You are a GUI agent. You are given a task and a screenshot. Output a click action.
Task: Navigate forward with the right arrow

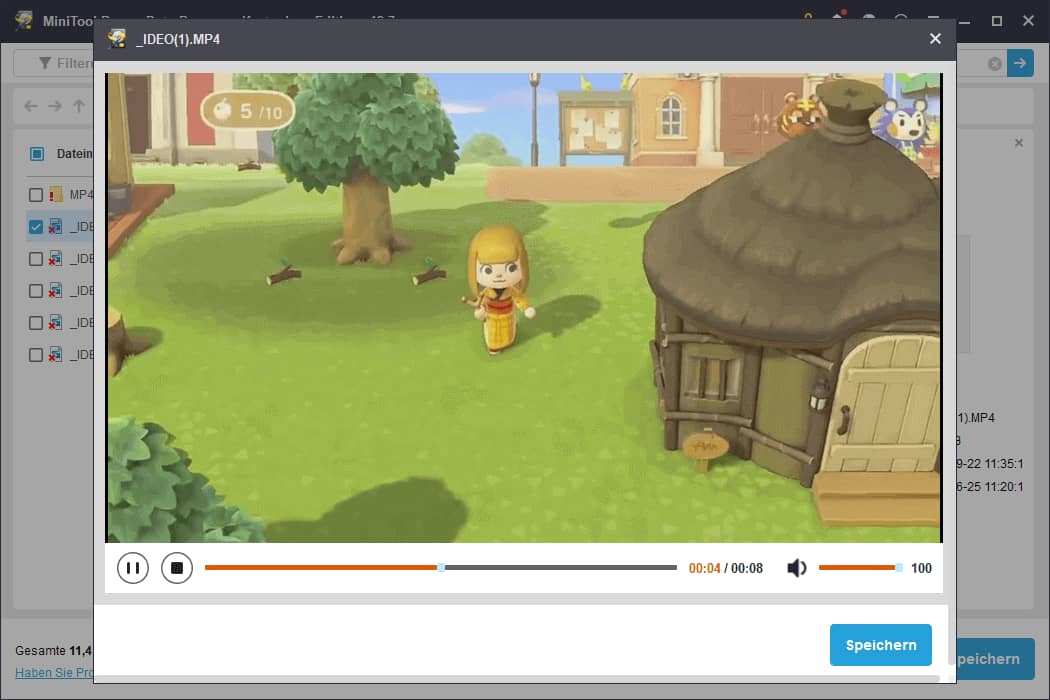pyautogui.click(x=55, y=106)
